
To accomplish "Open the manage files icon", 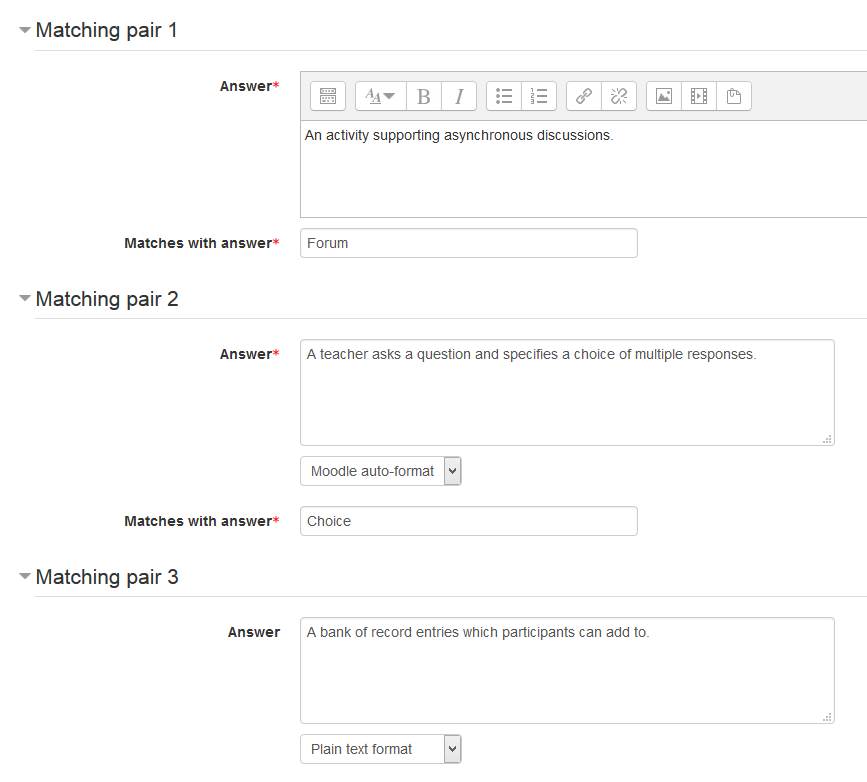I will [734, 96].
